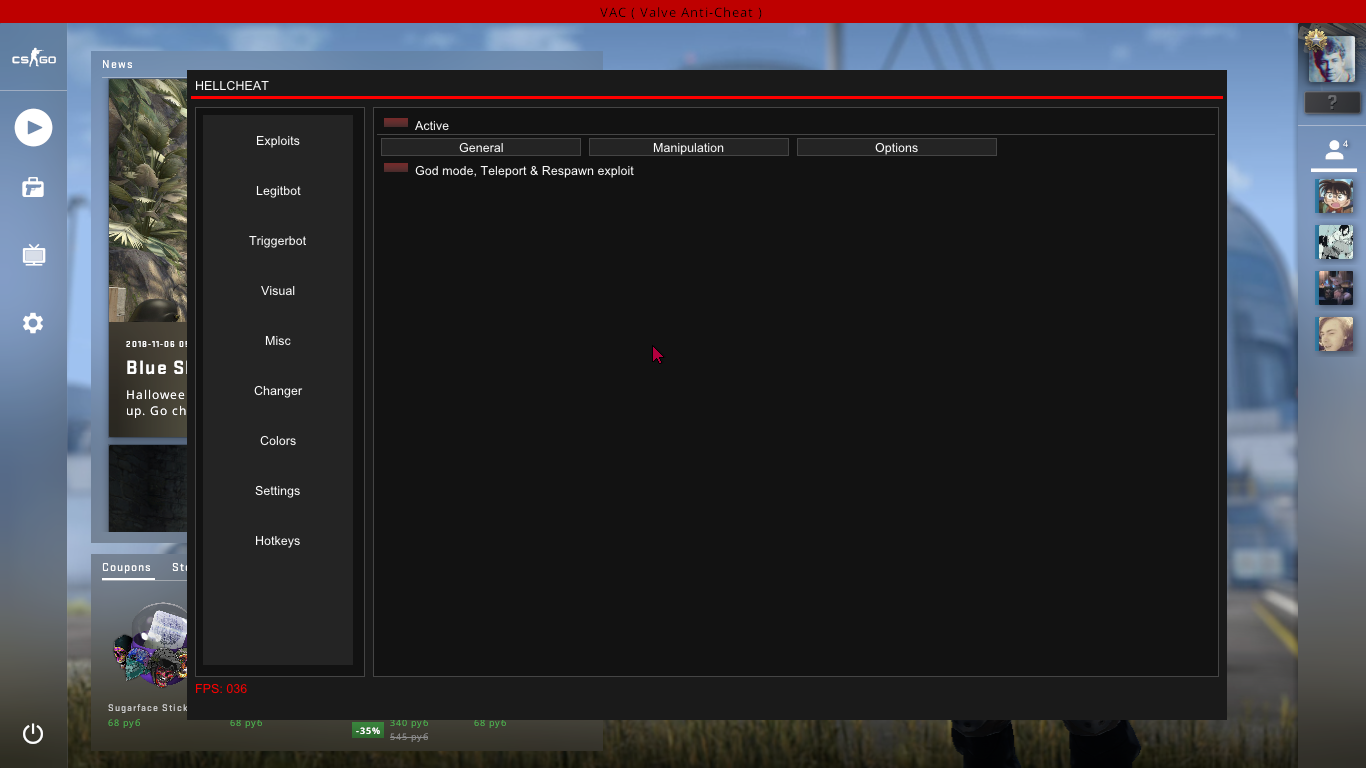Open the Inventory briefcase icon

pos(33,187)
